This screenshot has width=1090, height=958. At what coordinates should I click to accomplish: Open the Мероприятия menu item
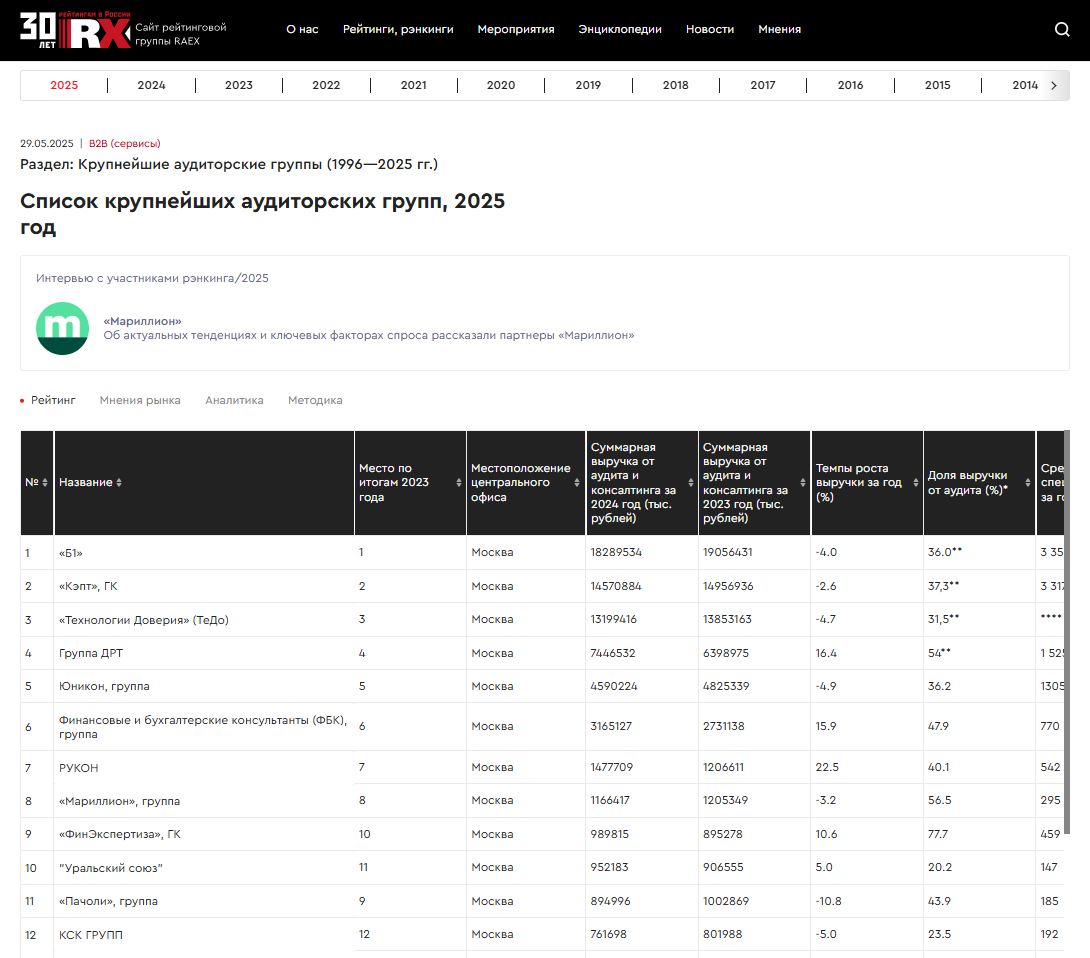pyautogui.click(x=516, y=29)
